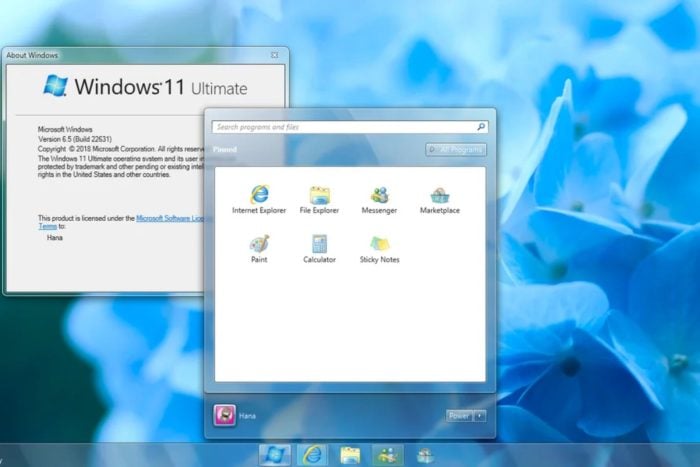Open File Explorer taskbar icon
This screenshot has height=467, width=700.
click(350, 455)
